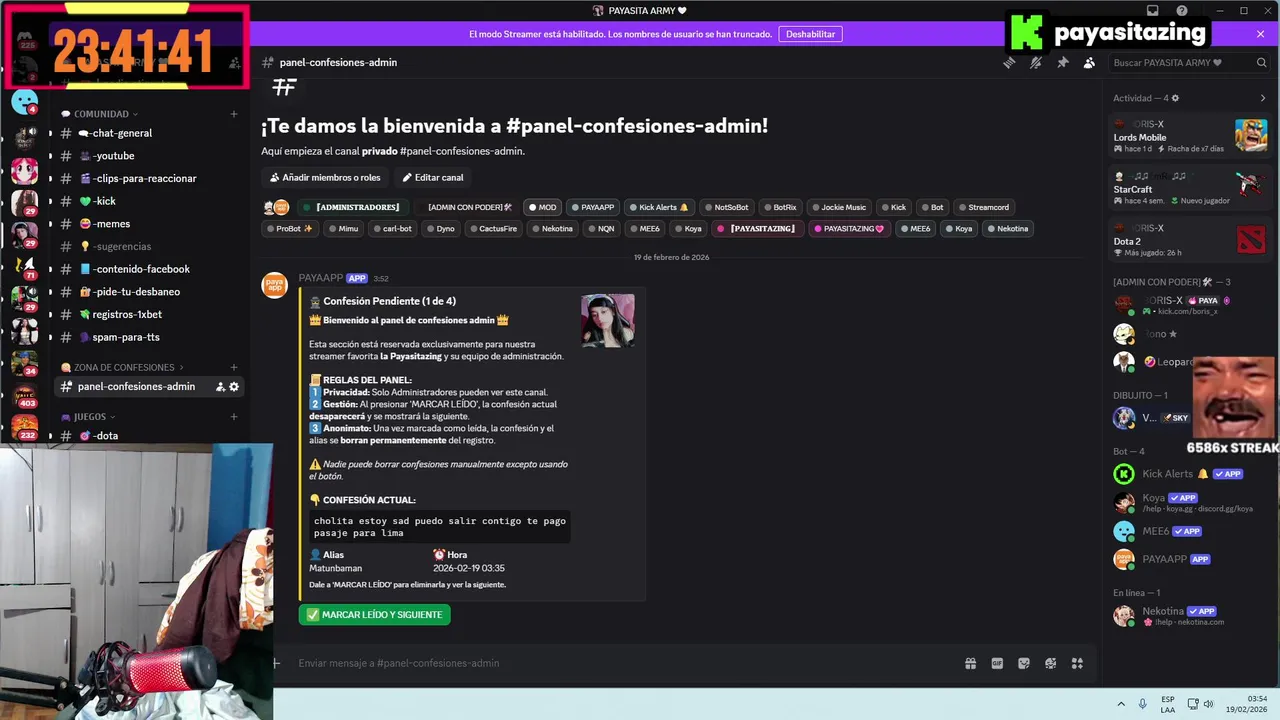This screenshot has height=720, width=1280.
Task: Open the apps launcher icon
Action: pyautogui.click(x=1077, y=663)
